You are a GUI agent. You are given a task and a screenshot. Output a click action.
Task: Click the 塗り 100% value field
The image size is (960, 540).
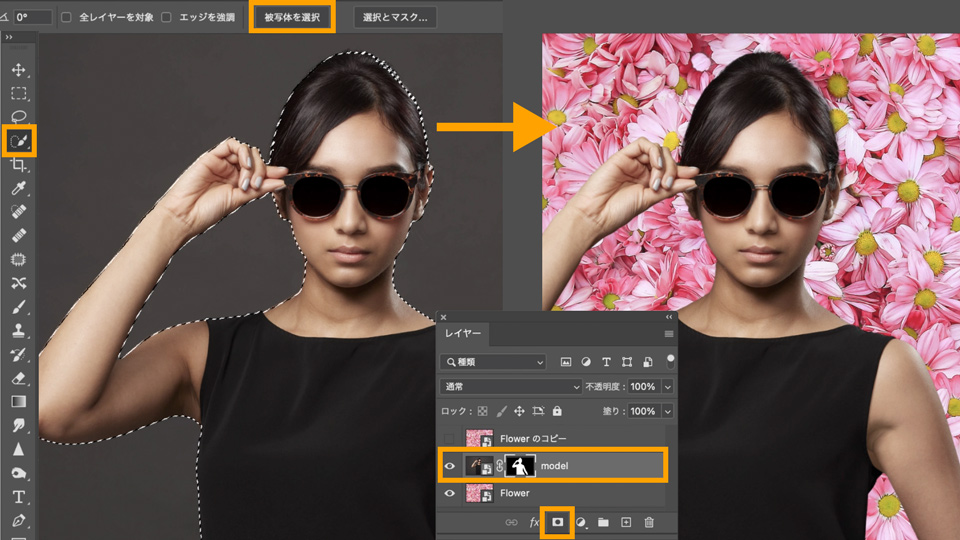(643, 411)
